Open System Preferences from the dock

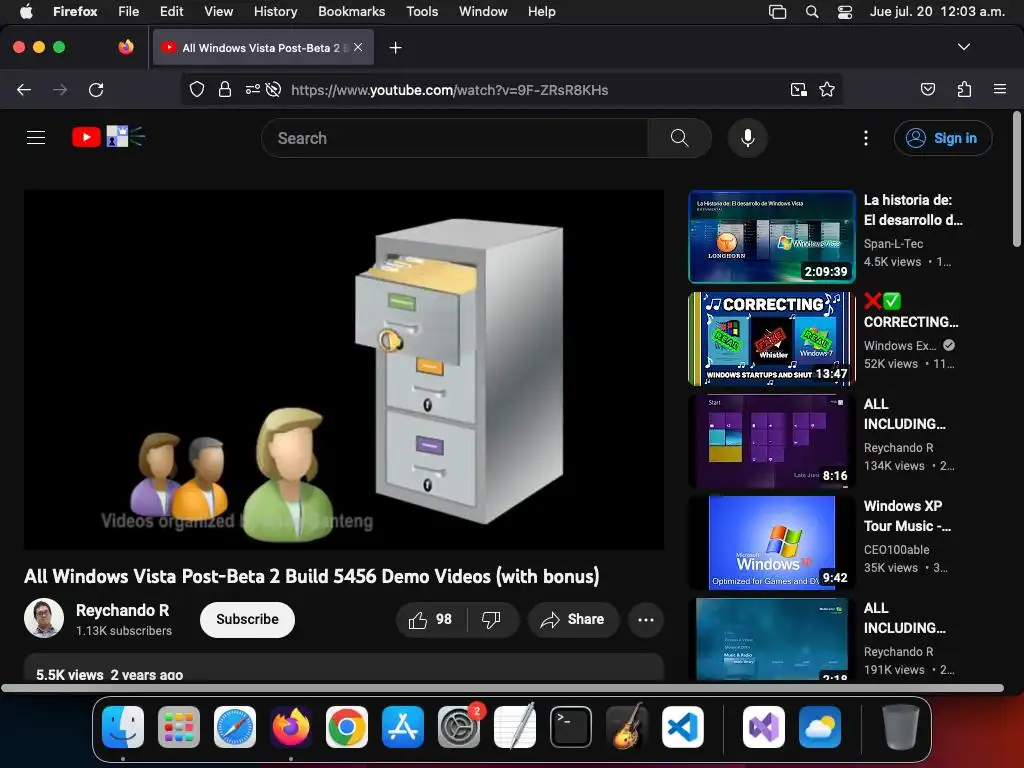coord(458,727)
